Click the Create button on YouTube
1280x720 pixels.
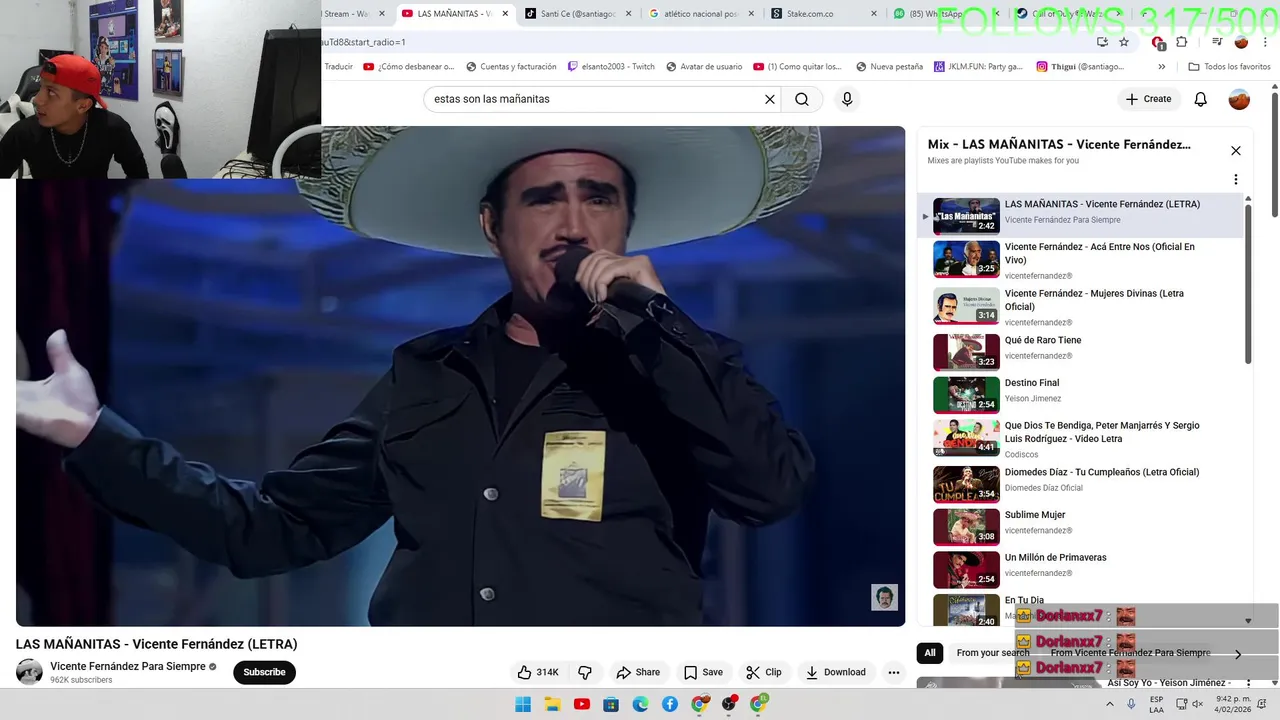[x=1148, y=99]
